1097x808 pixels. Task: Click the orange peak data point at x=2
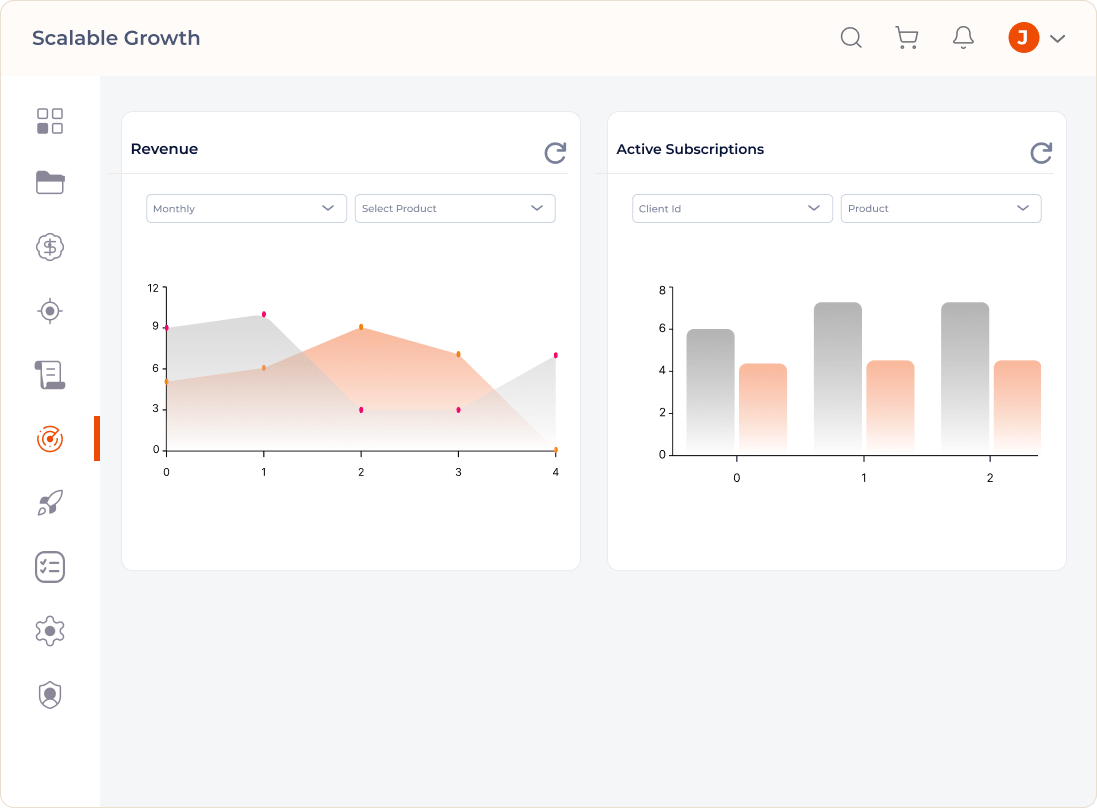[x=361, y=327]
